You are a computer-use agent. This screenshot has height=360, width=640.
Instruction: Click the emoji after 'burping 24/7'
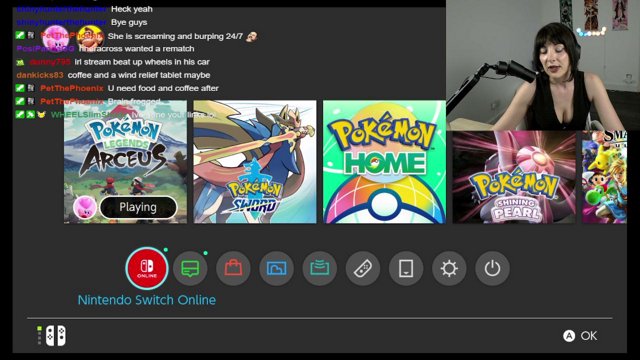tap(252, 37)
